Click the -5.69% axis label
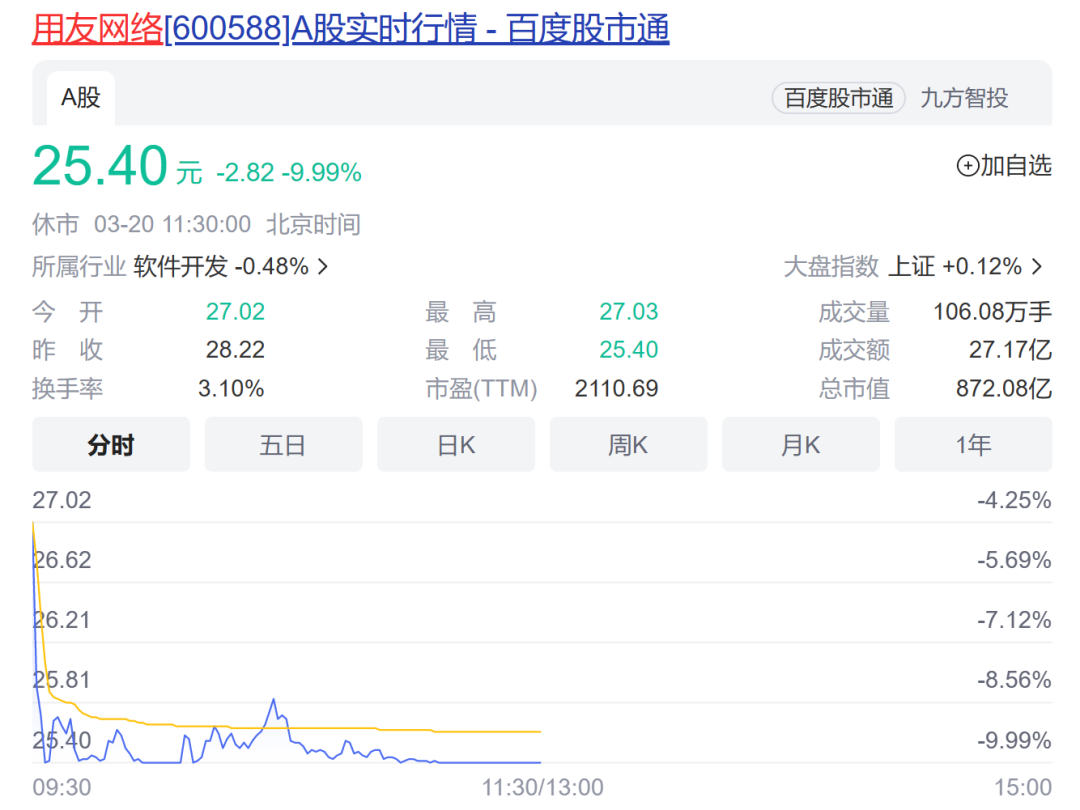This screenshot has height=810, width=1080. pos(1014,560)
